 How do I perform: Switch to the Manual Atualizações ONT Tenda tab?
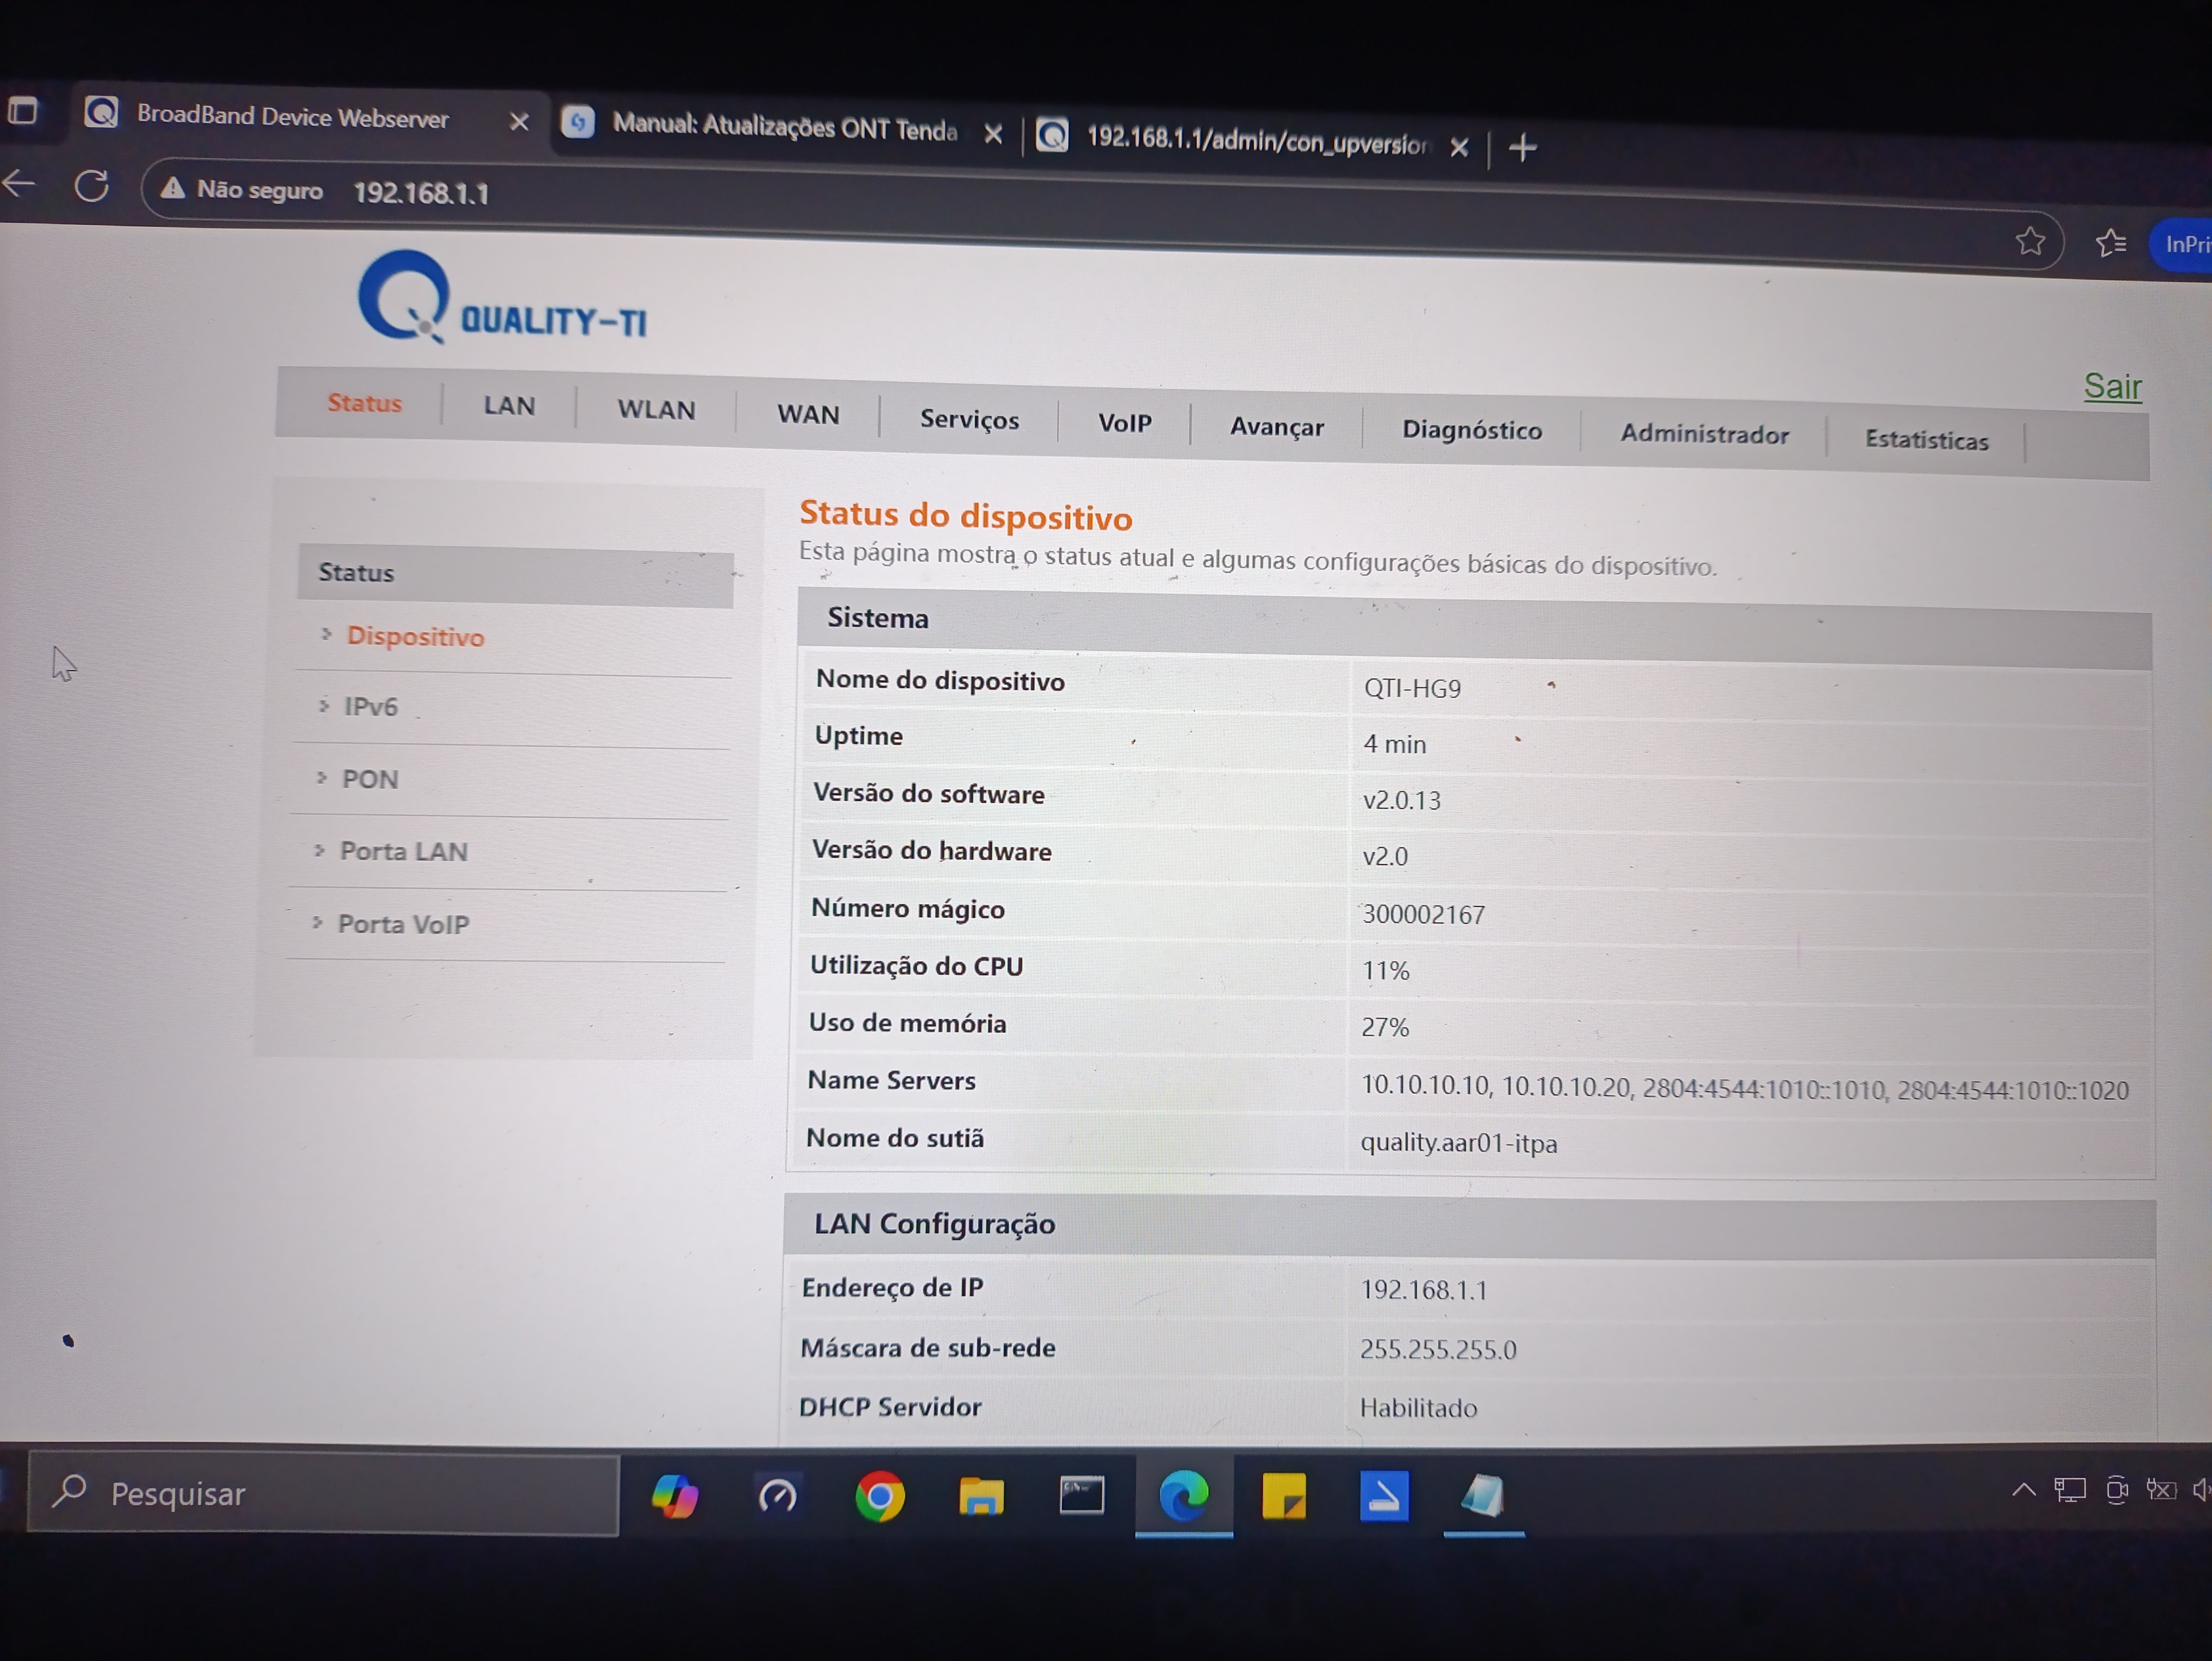pyautogui.click(x=784, y=127)
